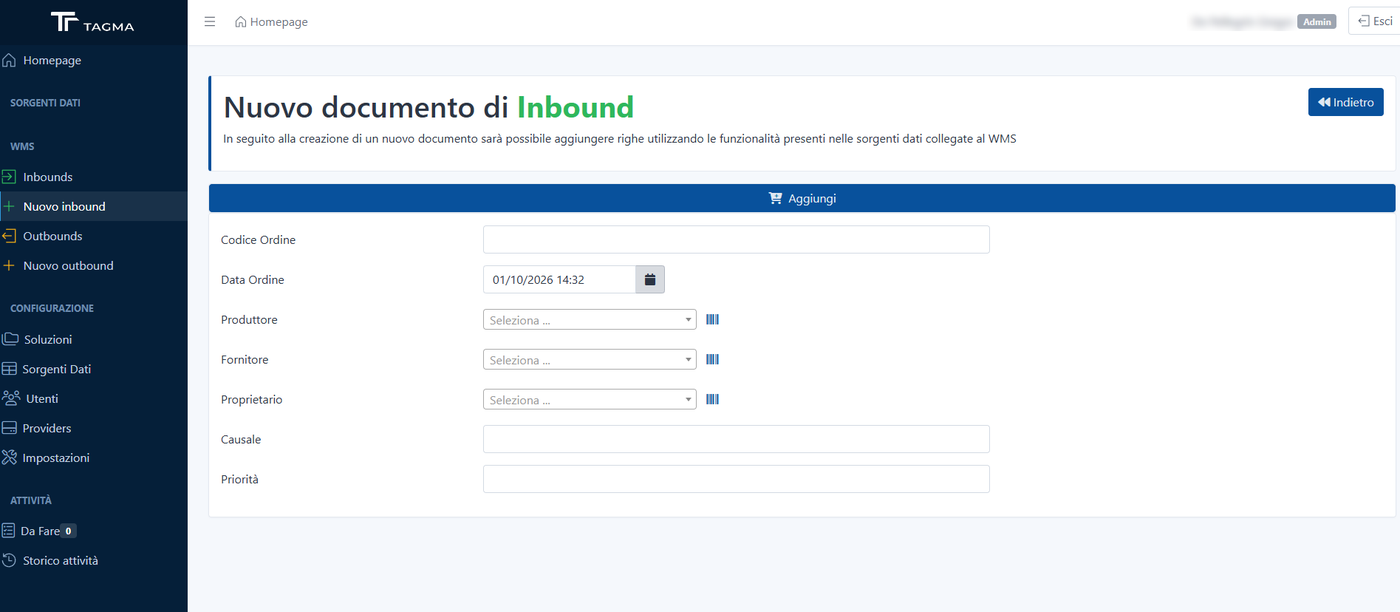Click the Providers card icon
Image resolution: width=1400 pixels, height=612 pixels.
[x=9, y=428]
